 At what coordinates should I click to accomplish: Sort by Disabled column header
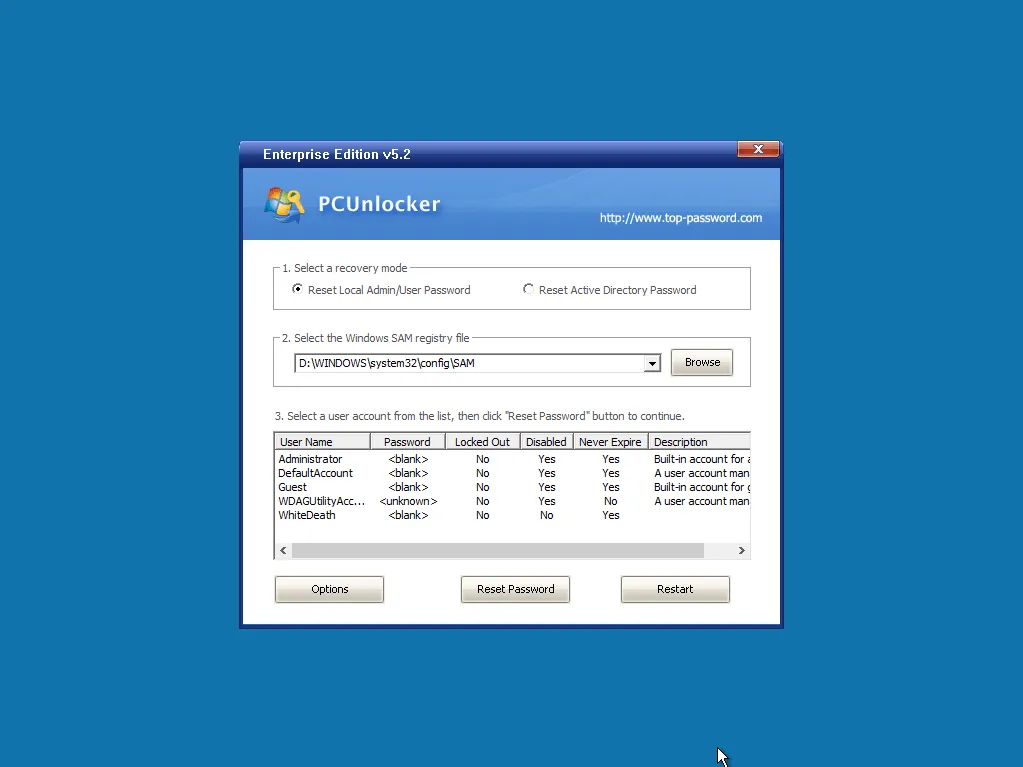coord(546,442)
